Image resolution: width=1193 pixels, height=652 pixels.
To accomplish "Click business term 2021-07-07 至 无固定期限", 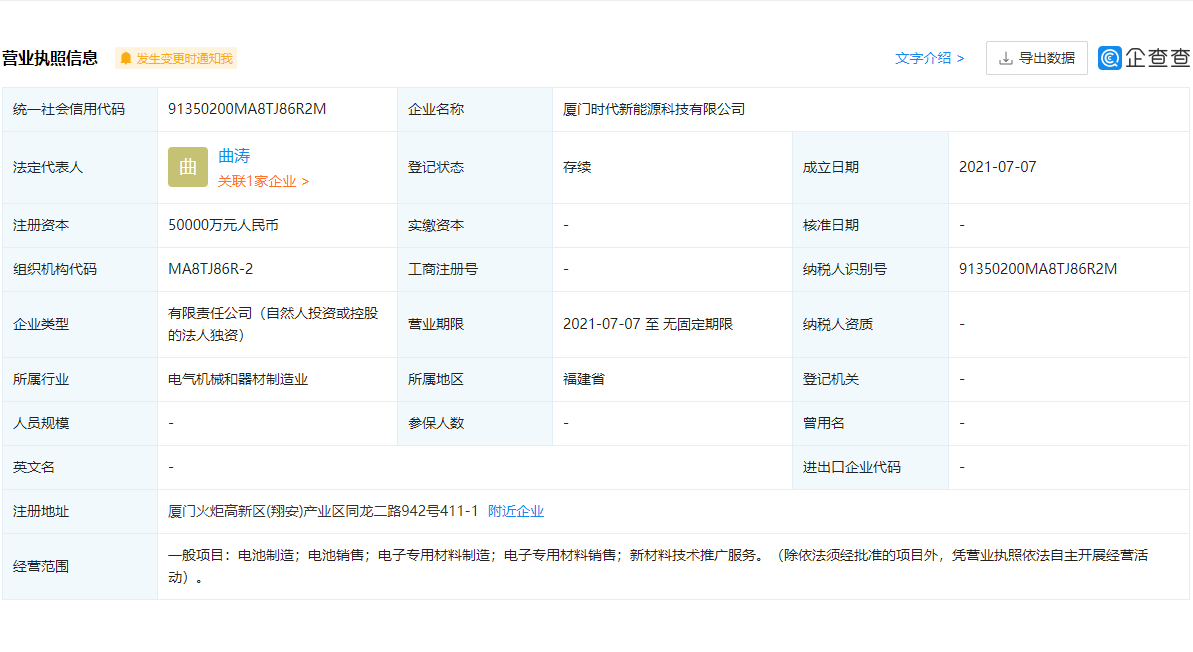I will [x=647, y=324].
